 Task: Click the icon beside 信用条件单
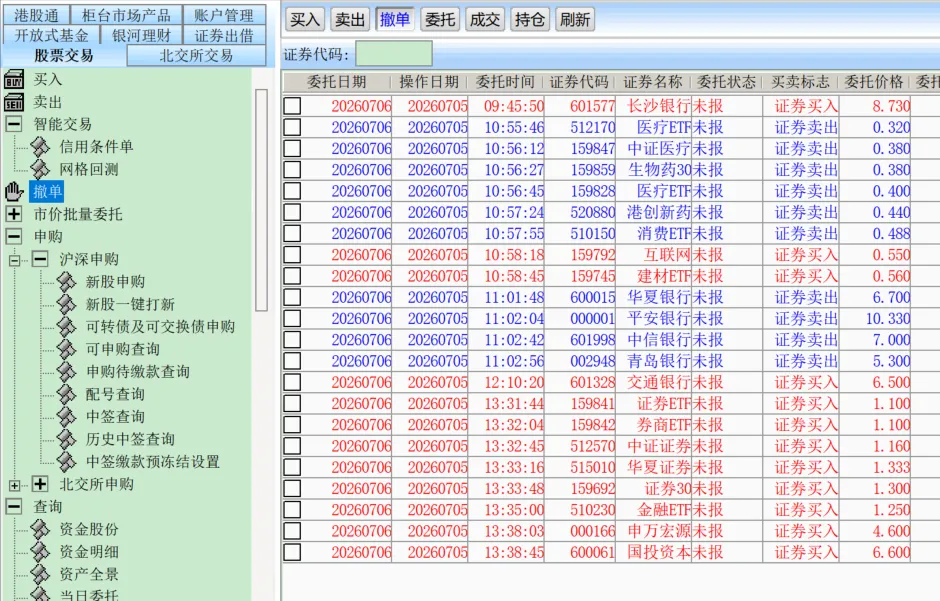pos(40,147)
